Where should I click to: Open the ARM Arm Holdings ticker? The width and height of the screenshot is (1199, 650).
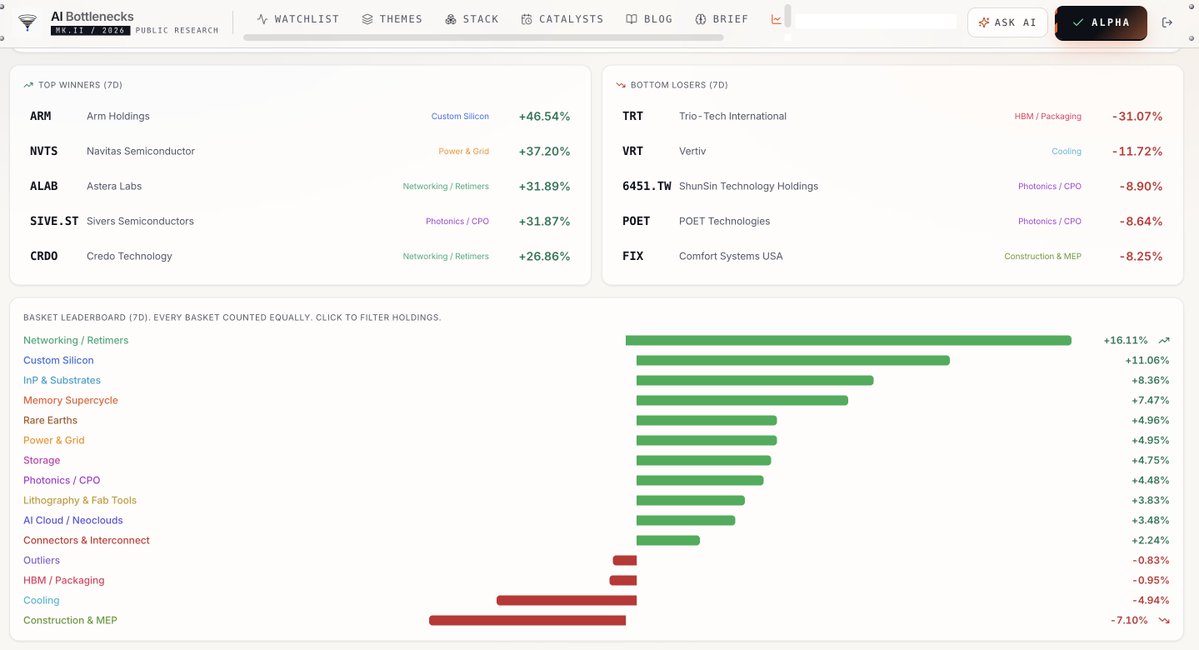300,116
